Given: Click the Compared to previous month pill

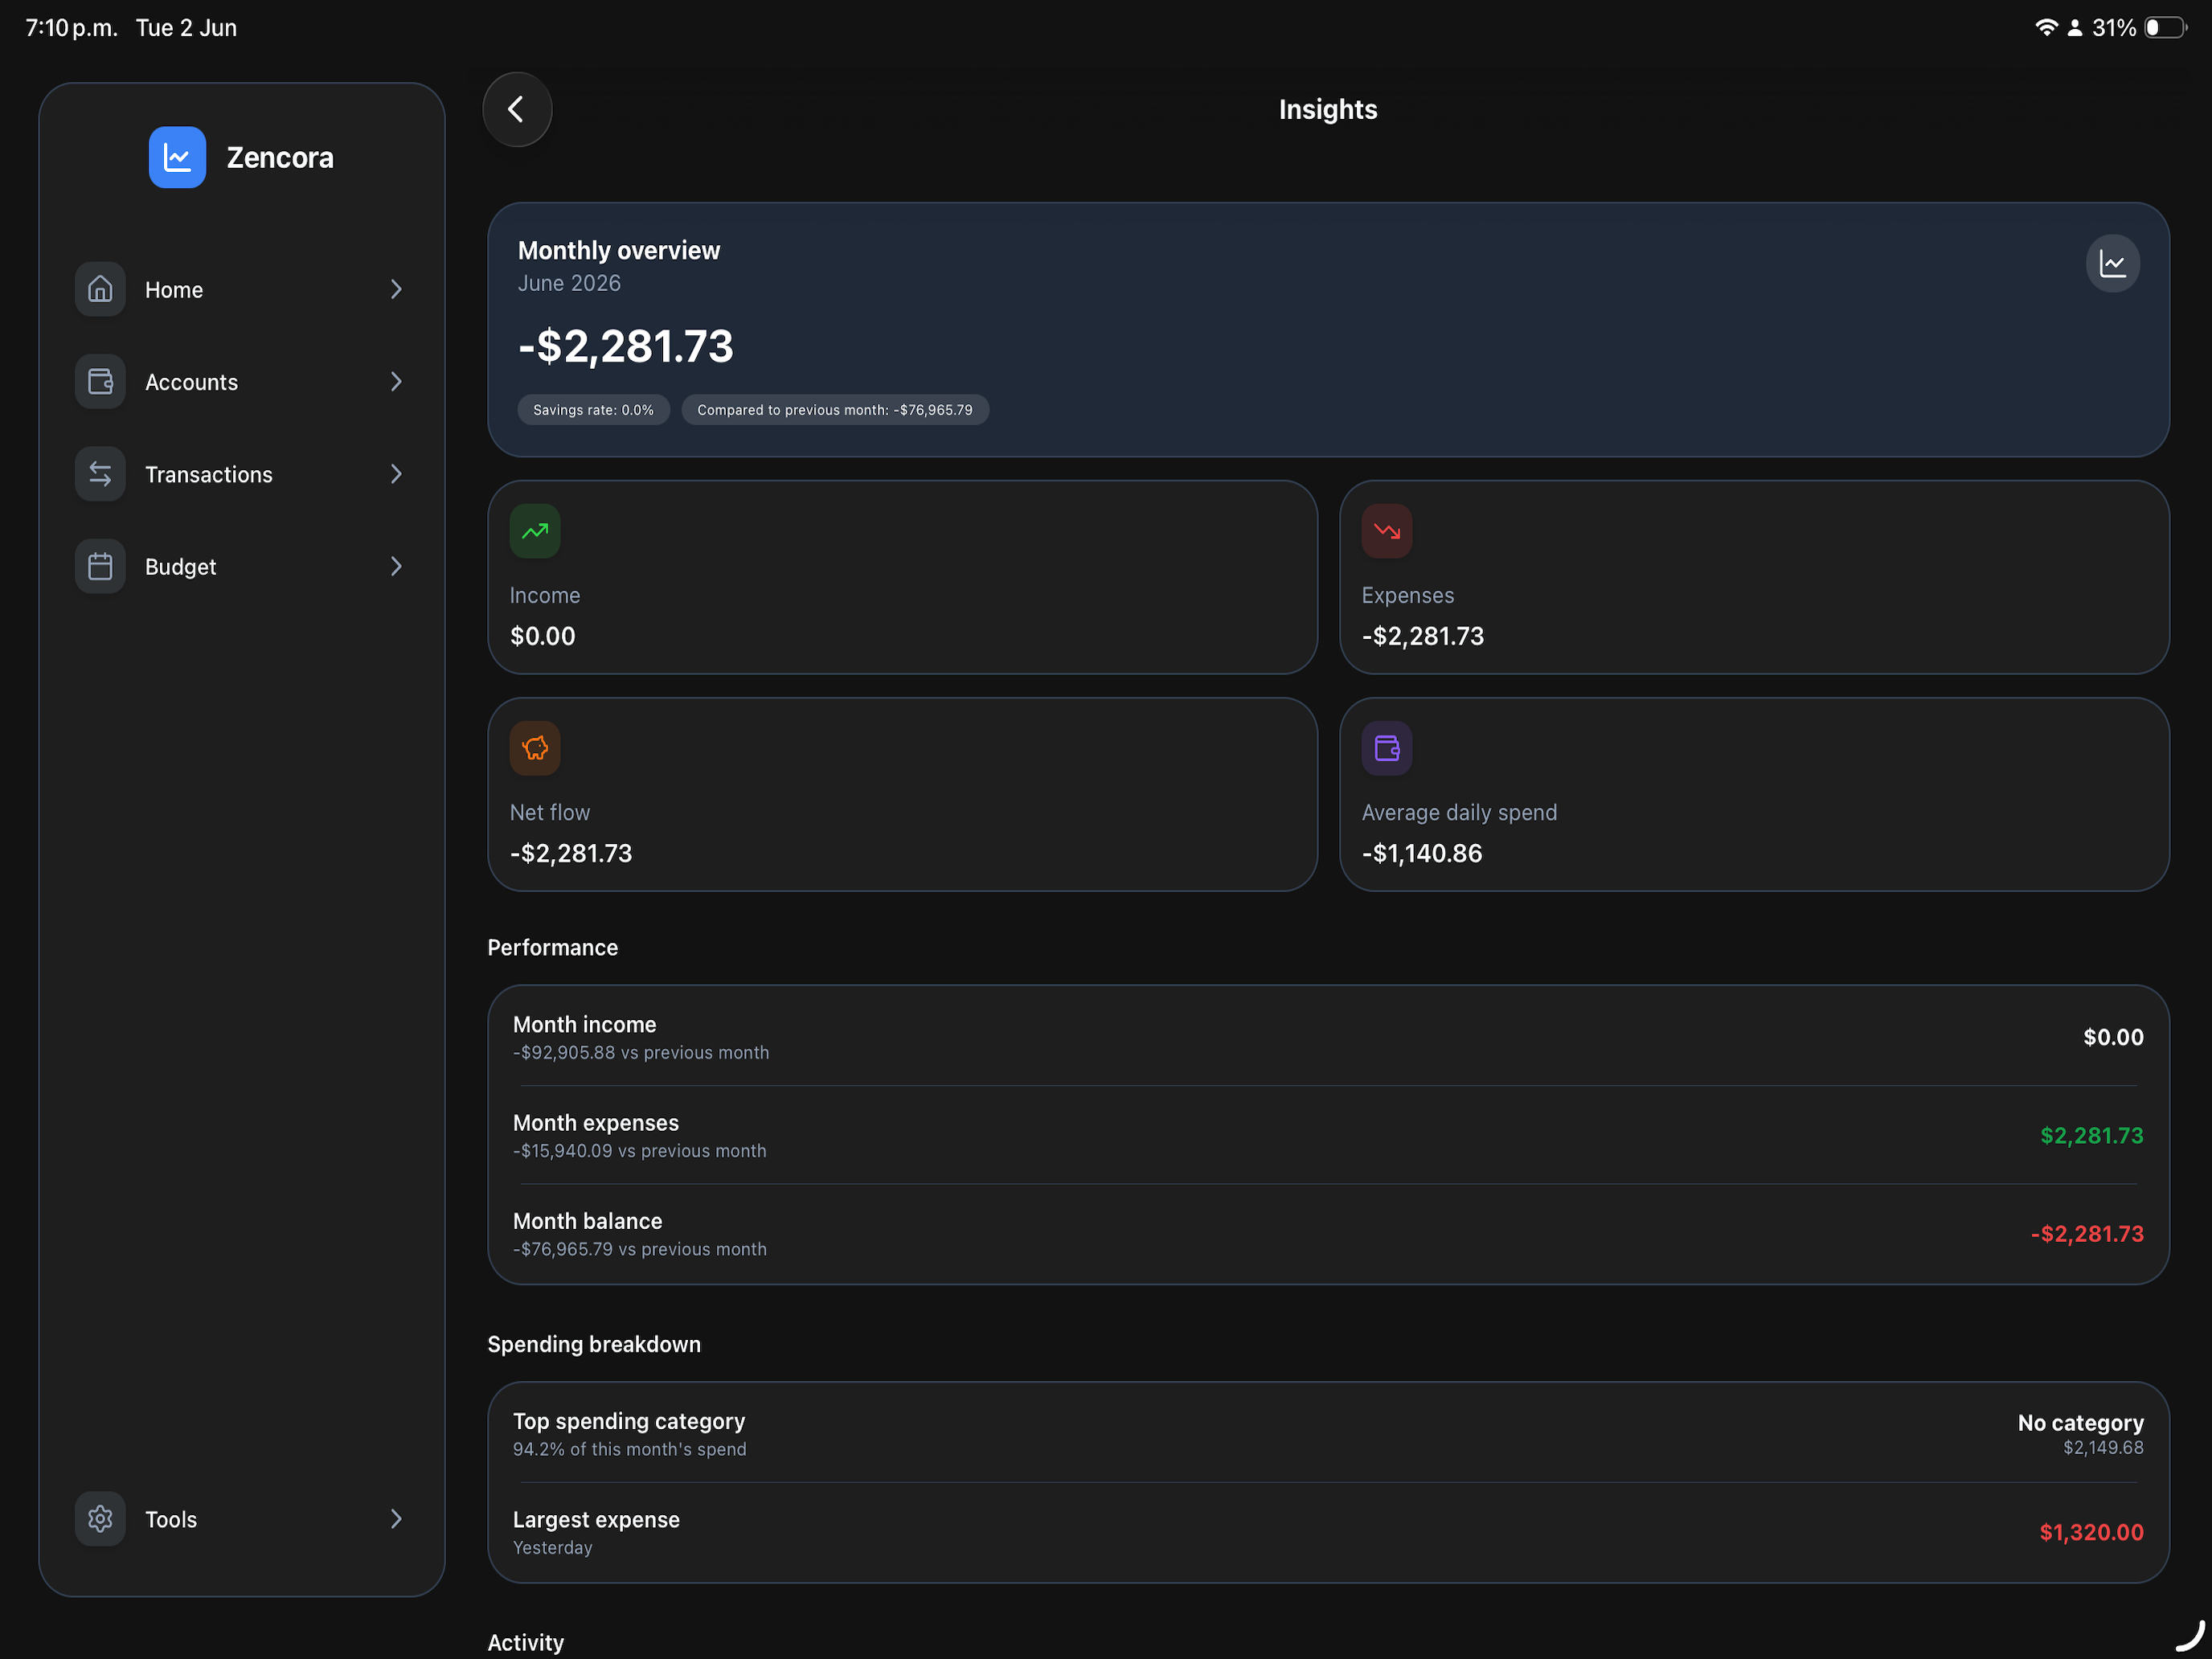Looking at the screenshot, I should [x=835, y=410].
